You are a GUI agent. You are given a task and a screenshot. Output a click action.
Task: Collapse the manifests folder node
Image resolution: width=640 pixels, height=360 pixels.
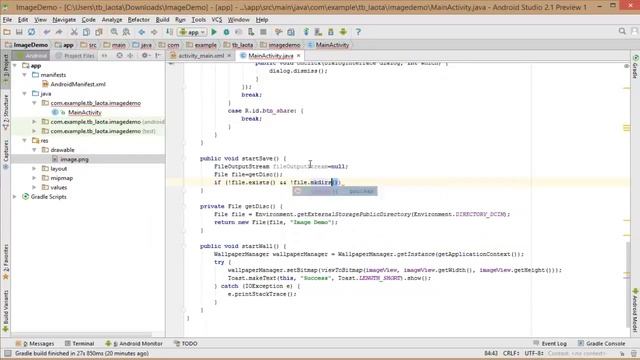coord(24,75)
